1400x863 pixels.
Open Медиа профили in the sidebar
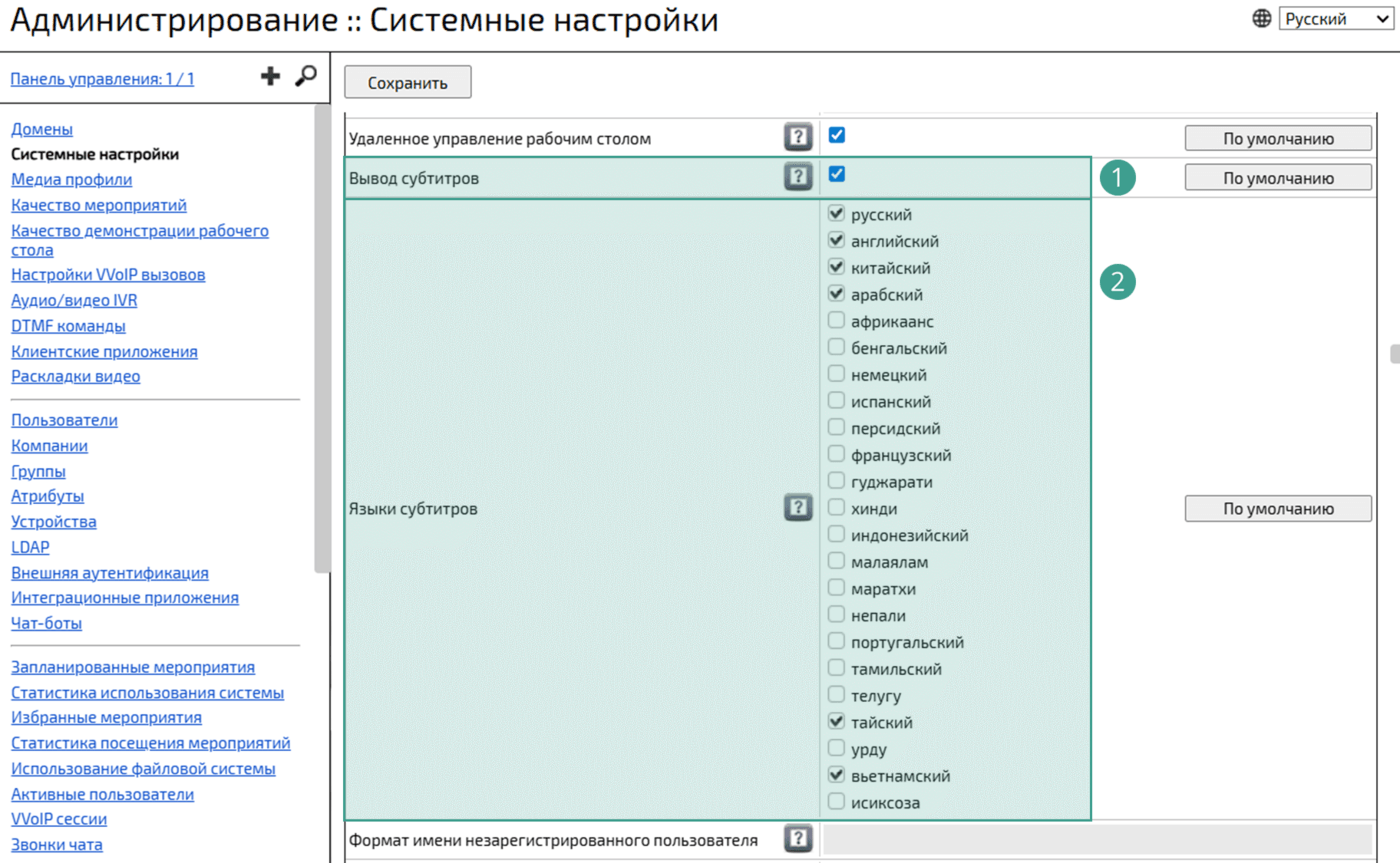tap(71, 180)
